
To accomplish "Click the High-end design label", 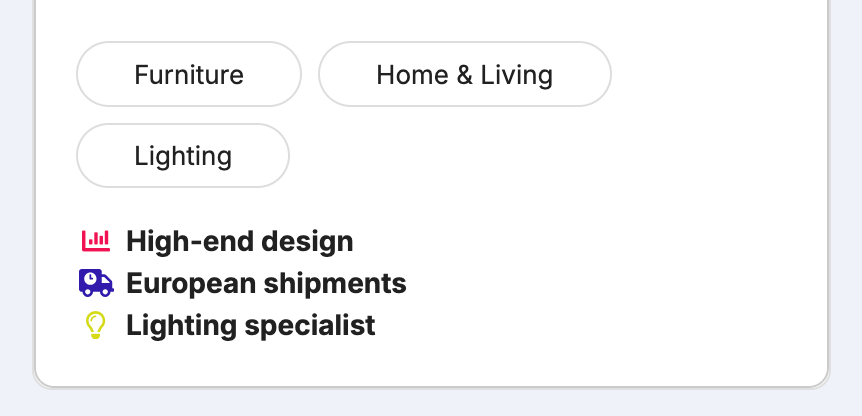I will tap(240, 241).
